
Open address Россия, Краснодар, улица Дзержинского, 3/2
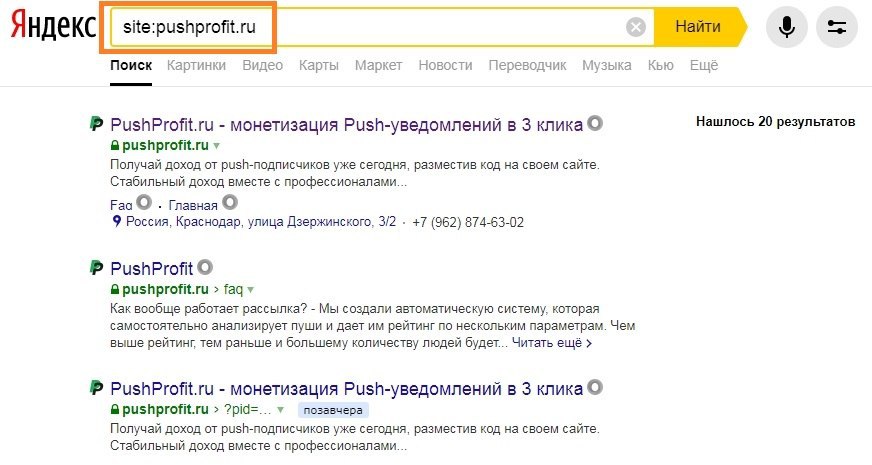click(x=261, y=222)
